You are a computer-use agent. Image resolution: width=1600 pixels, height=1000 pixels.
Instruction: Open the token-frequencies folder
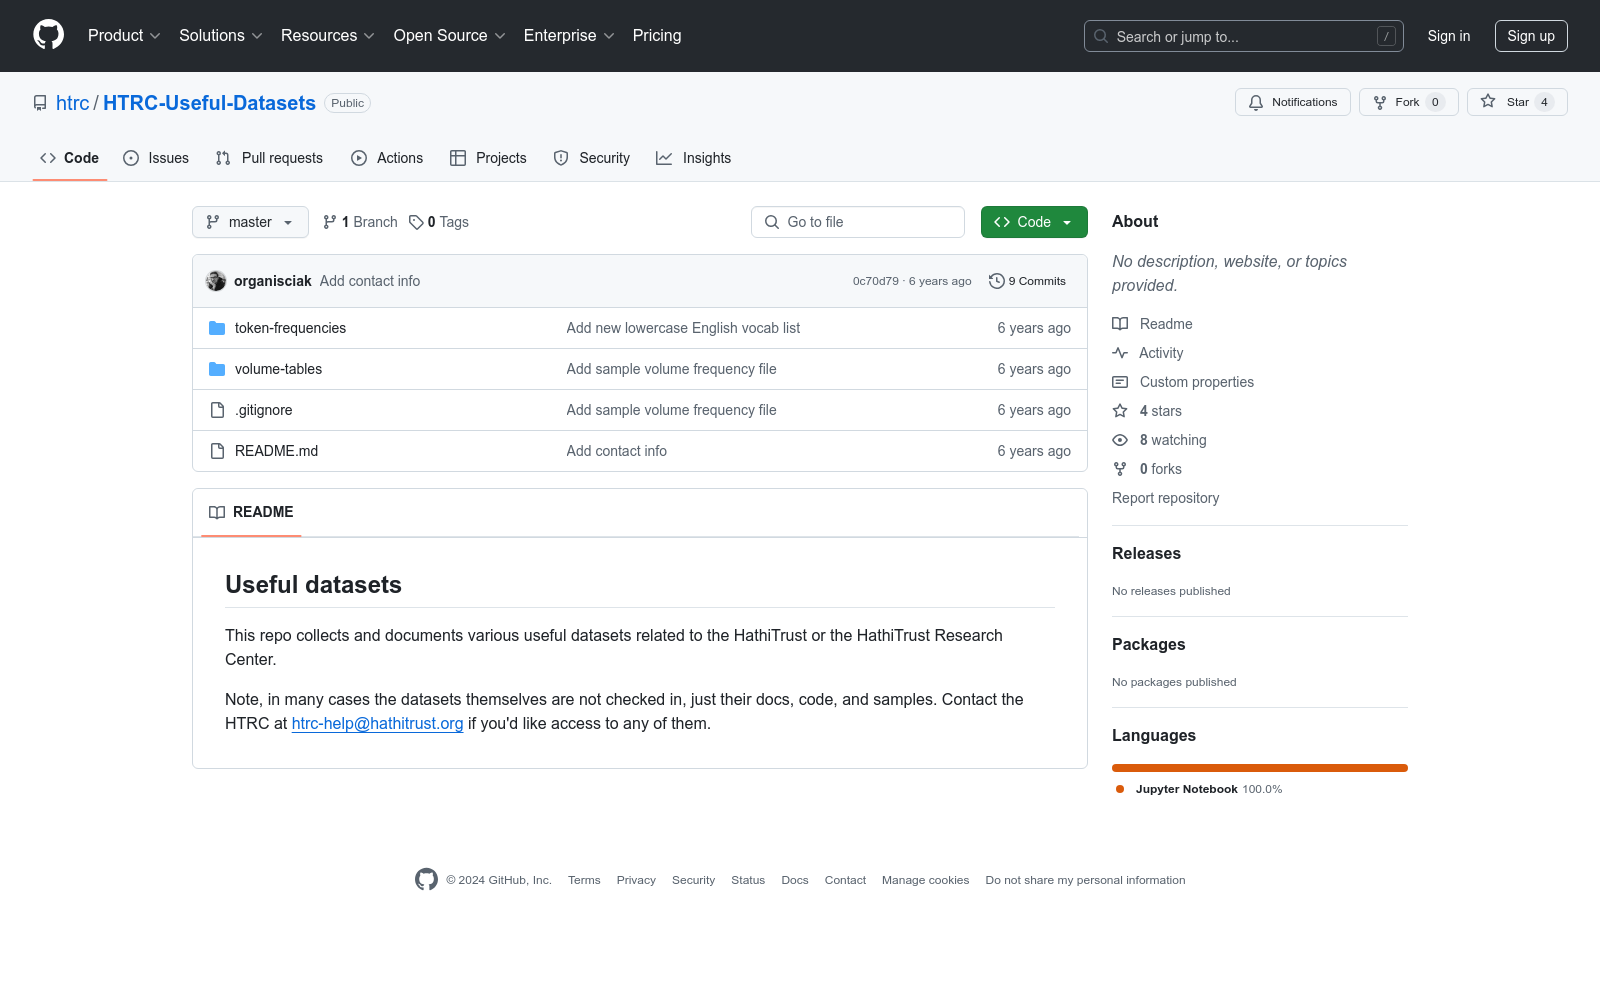(x=290, y=328)
